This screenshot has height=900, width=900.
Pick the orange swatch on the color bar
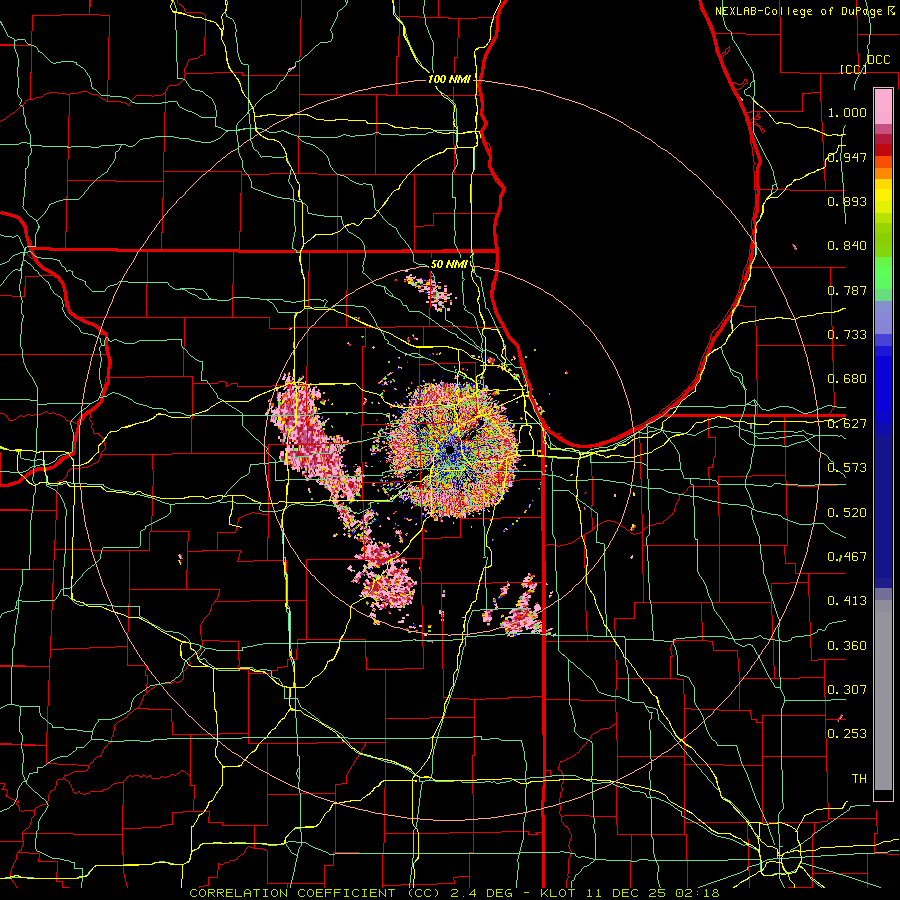pos(883,173)
